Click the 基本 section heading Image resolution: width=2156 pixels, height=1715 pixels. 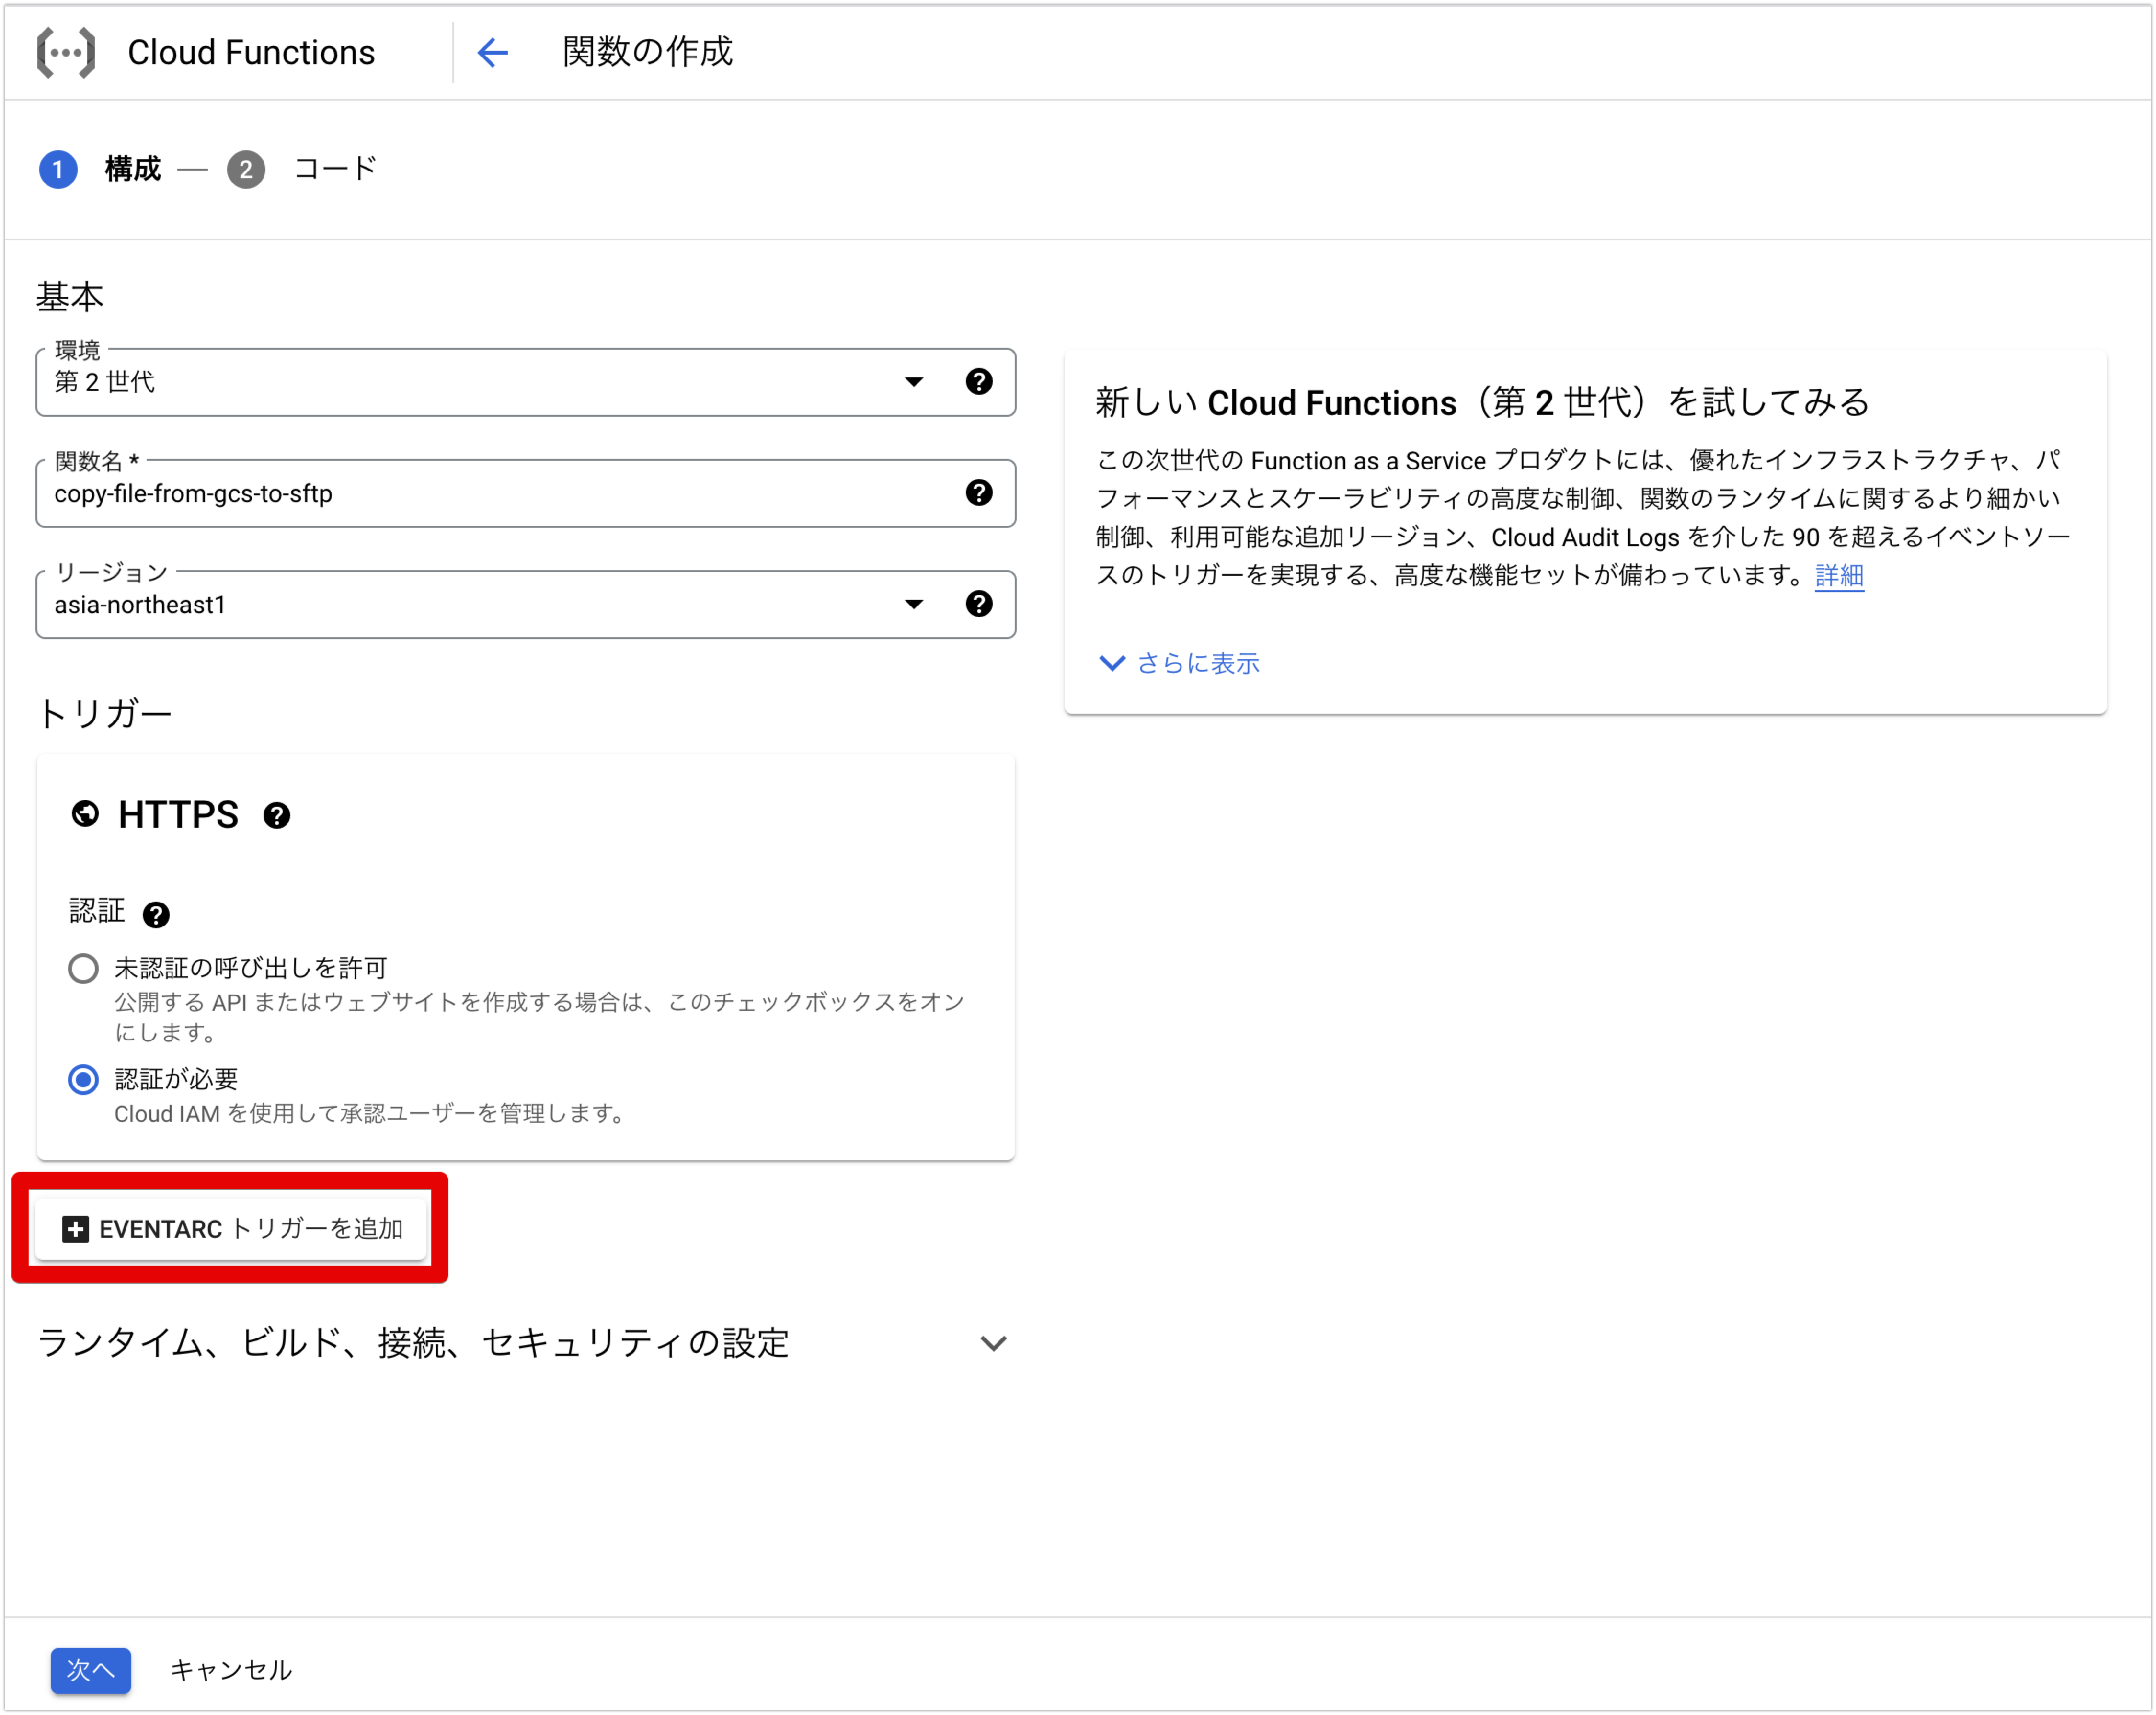pos(70,297)
